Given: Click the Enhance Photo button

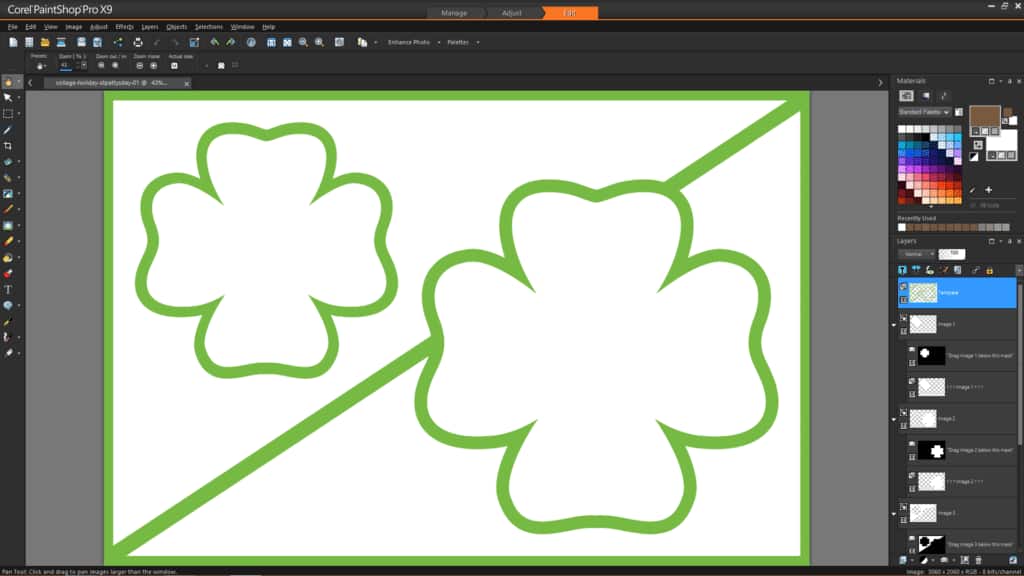Looking at the screenshot, I should pos(408,42).
